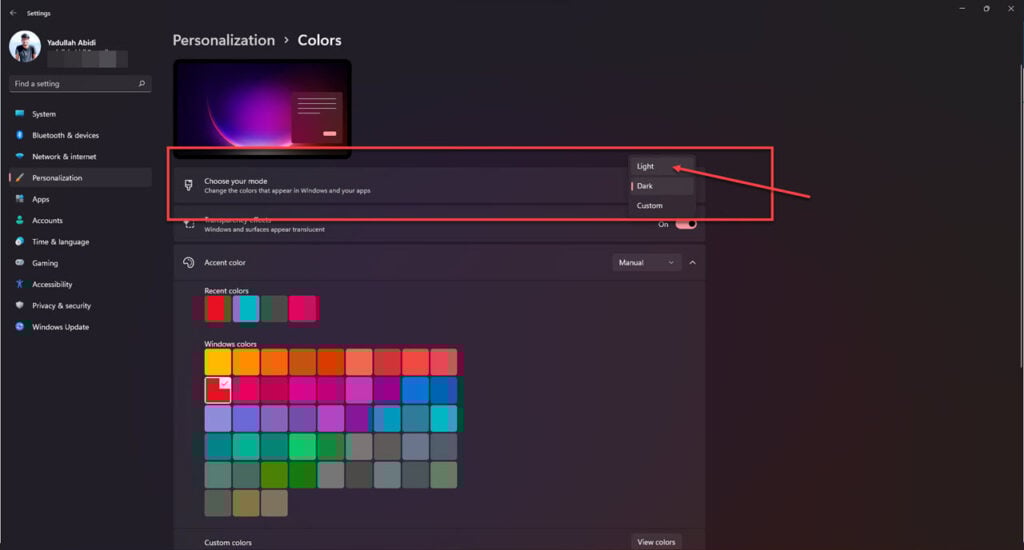Pick the selected red swatch with checkmark
Image resolution: width=1024 pixels, height=550 pixels.
217,390
